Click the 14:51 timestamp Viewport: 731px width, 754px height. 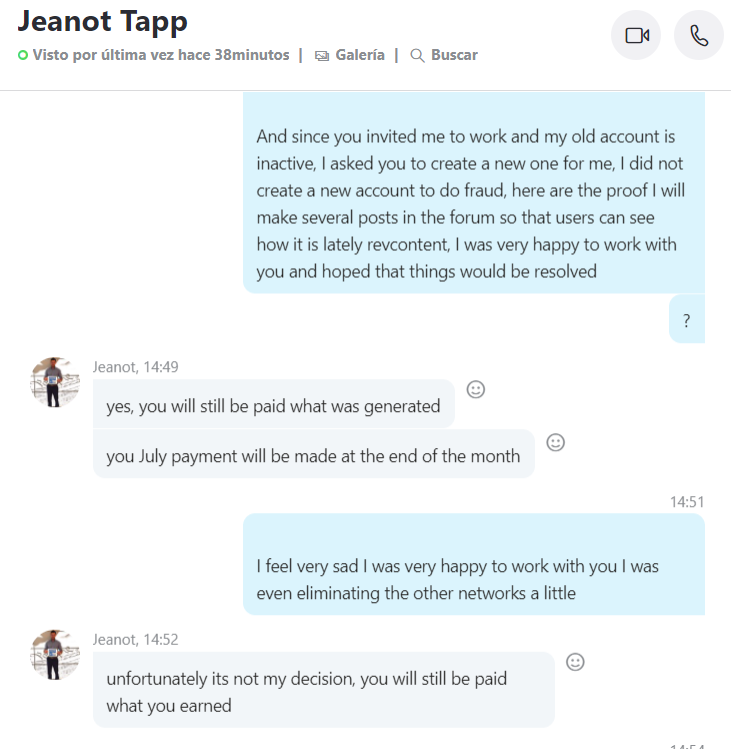(687, 502)
